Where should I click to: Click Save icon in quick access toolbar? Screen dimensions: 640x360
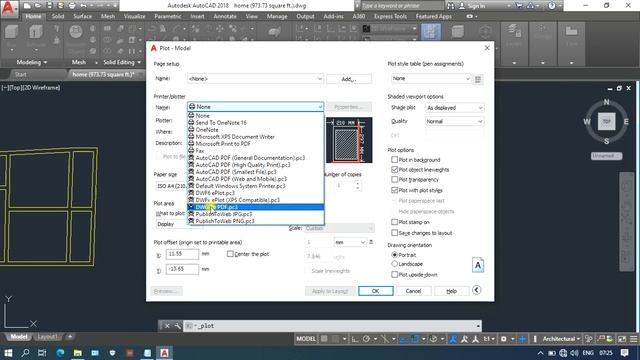coord(49,6)
